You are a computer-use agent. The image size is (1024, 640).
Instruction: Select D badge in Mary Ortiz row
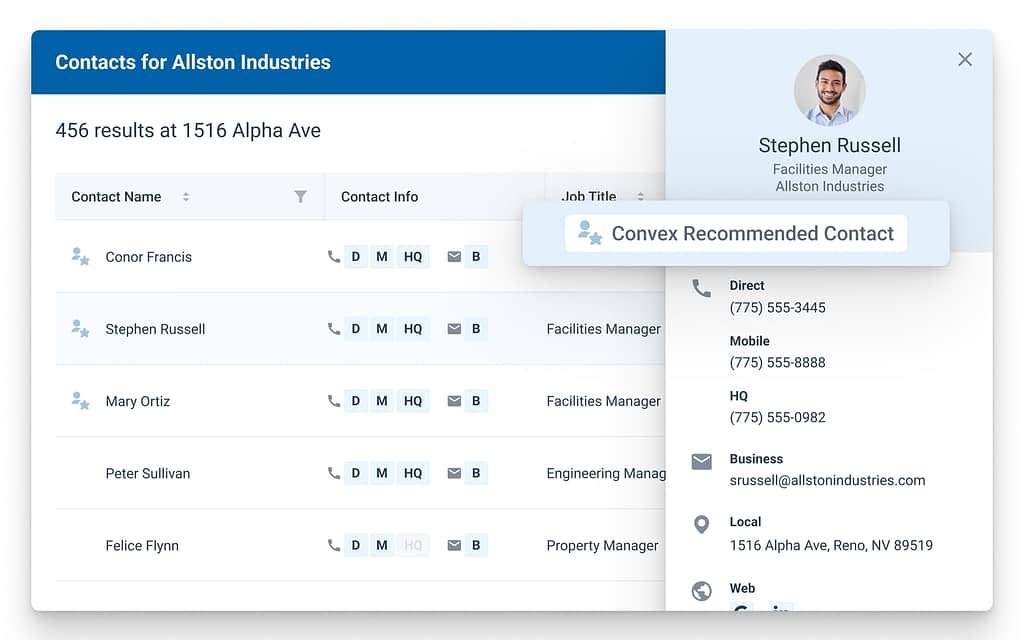pyautogui.click(x=356, y=400)
